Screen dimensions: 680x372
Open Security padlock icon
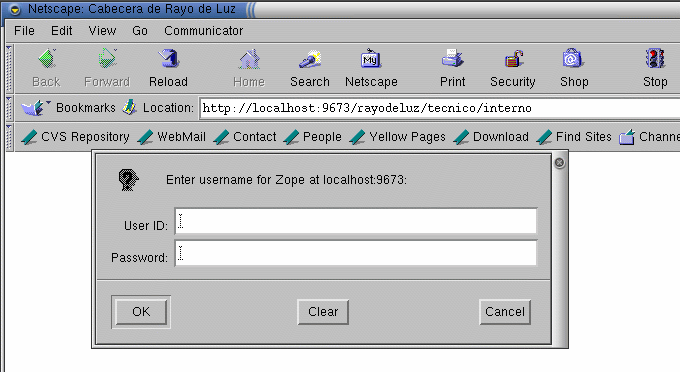pyautogui.click(x=513, y=59)
